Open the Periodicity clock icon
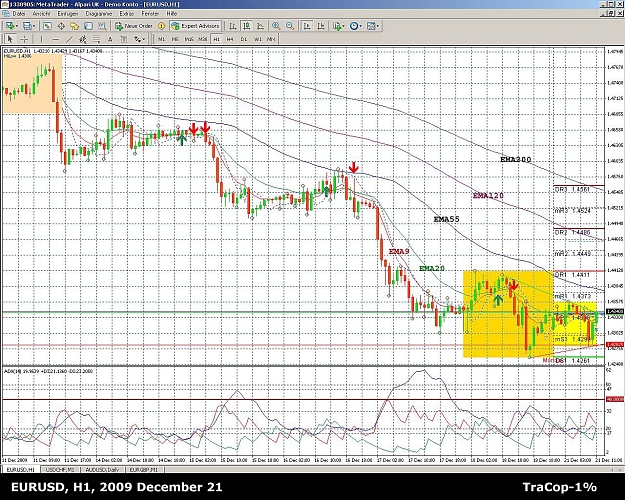 pyautogui.click(x=354, y=26)
